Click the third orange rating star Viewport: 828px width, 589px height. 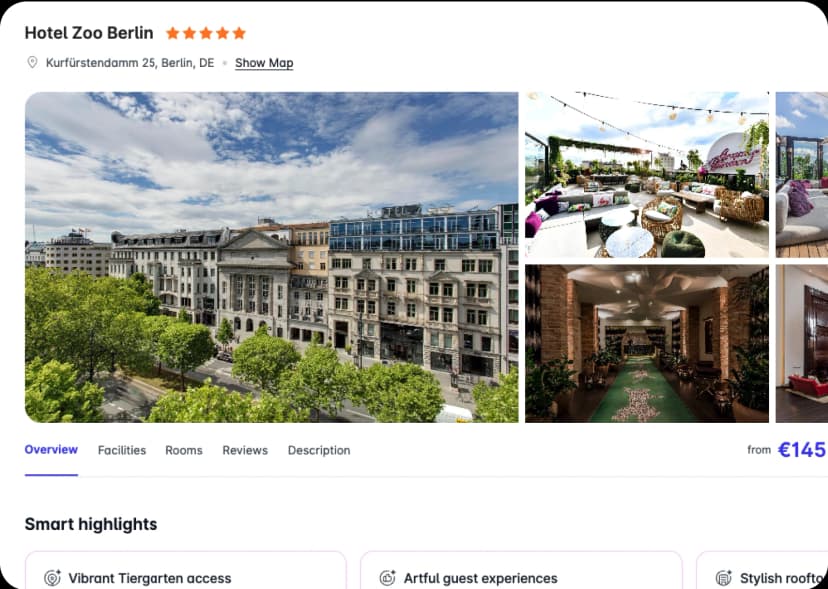point(206,33)
